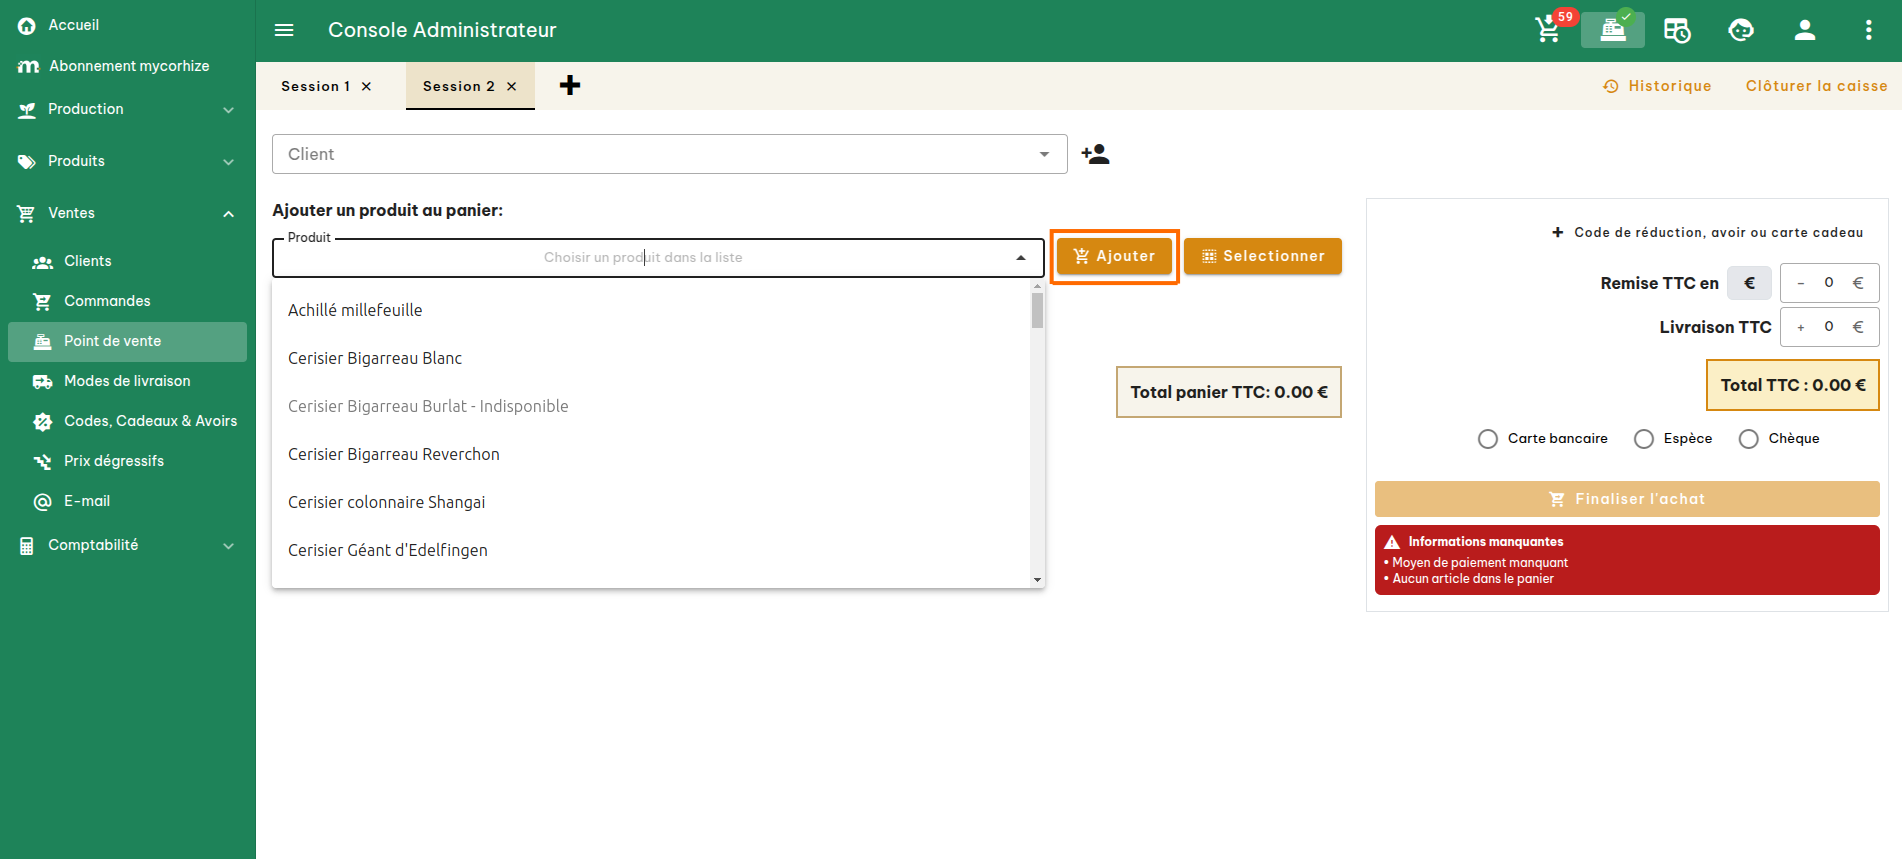
Task: Add a Code de réduction, avoir ou carte cadeau
Action: (x=1707, y=232)
